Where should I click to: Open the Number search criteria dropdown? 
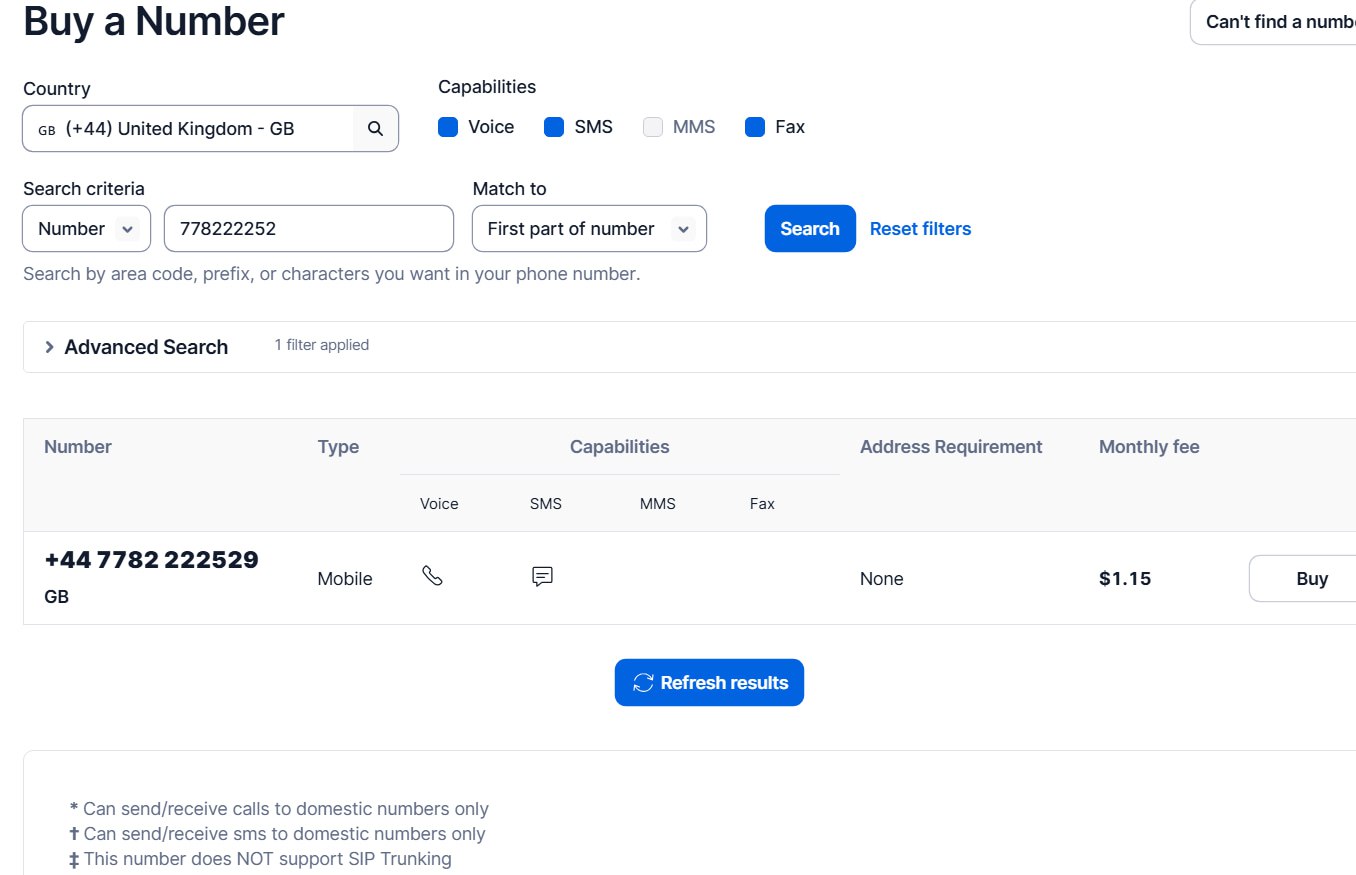[86, 229]
